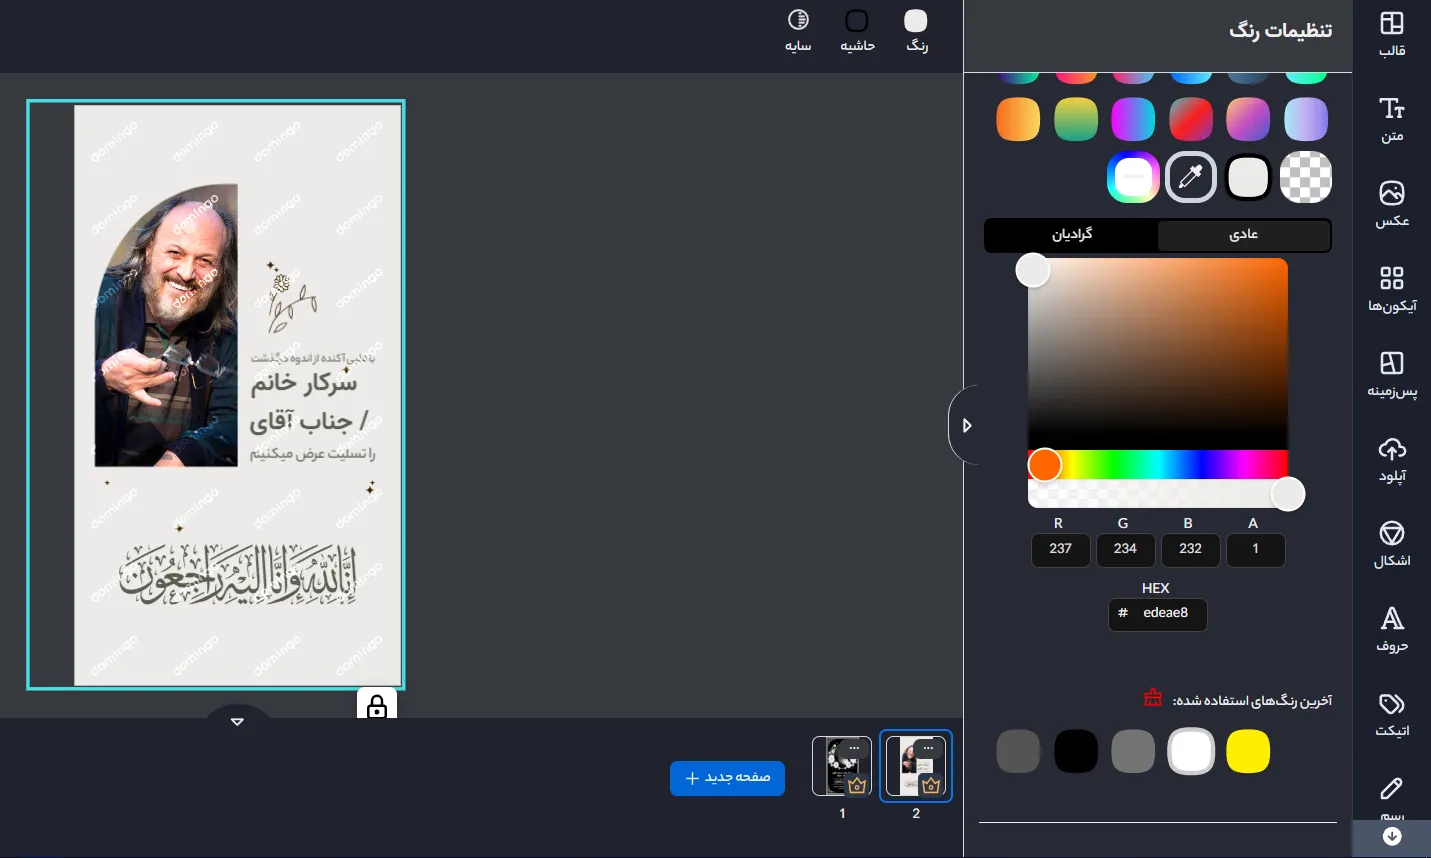Pick recent white color swatch
Image resolution: width=1431 pixels, height=858 pixels.
(1190, 752)
